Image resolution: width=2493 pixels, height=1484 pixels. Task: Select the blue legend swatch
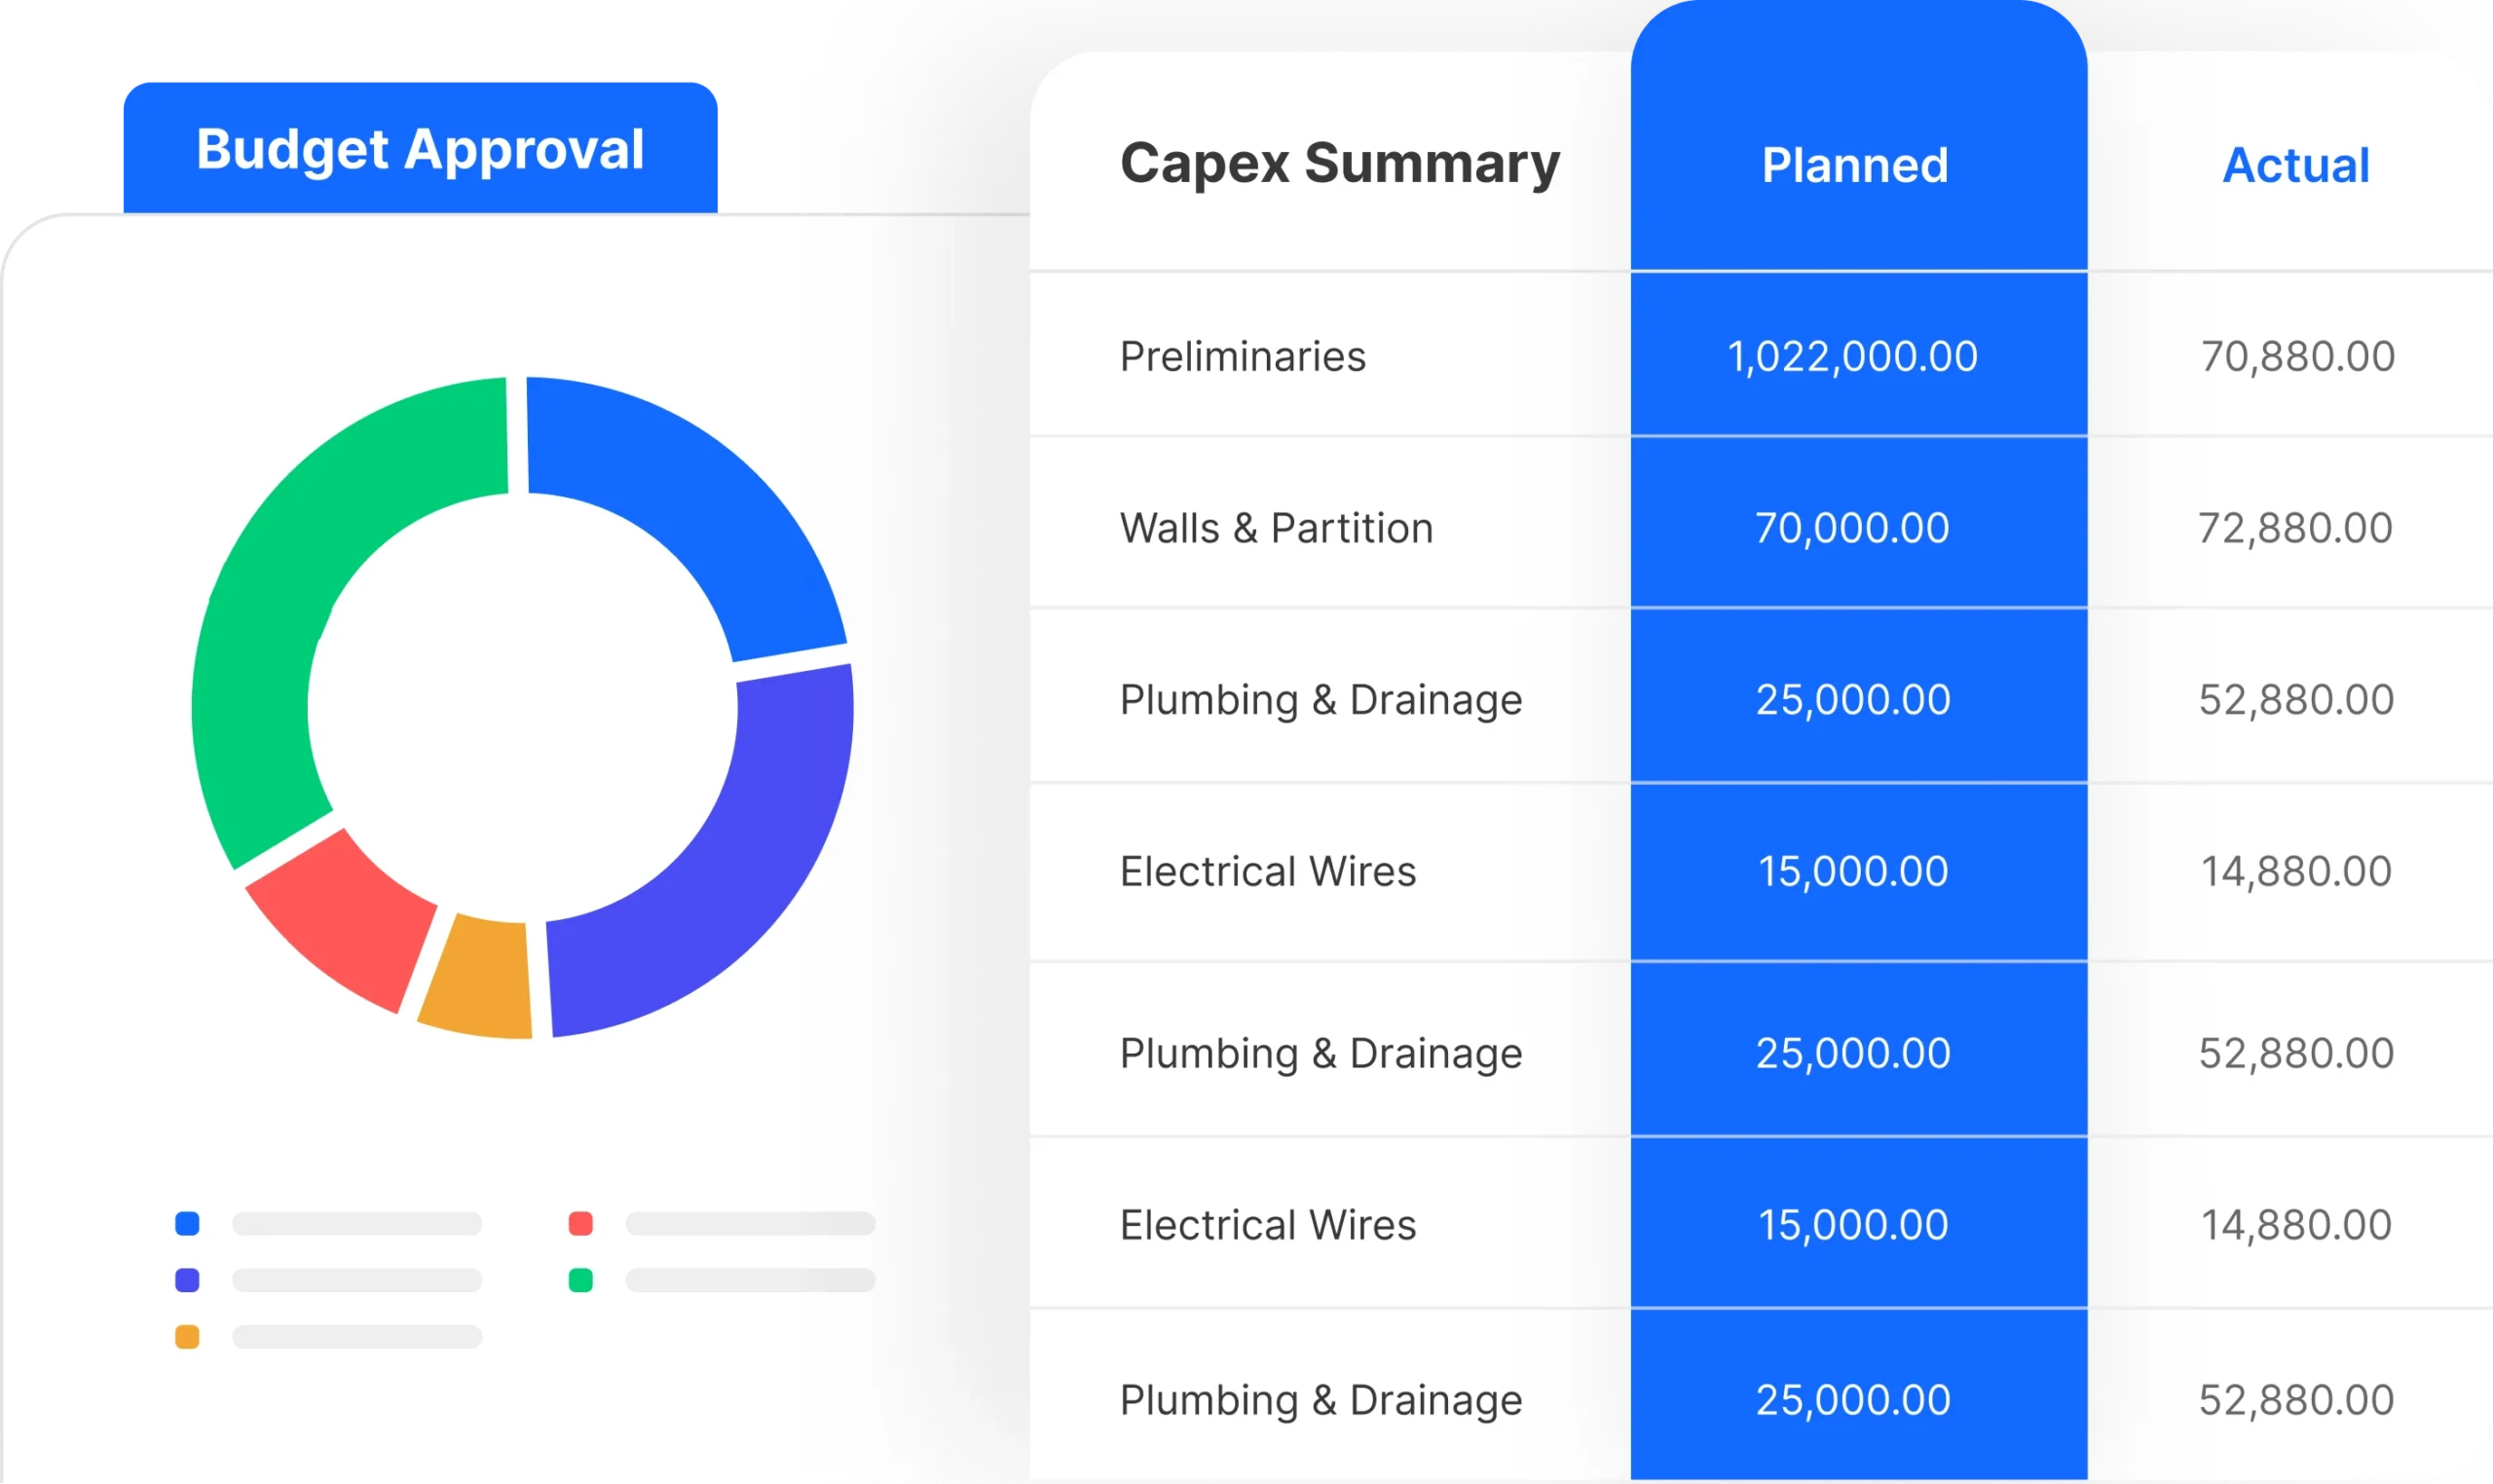pos(187,1223)
